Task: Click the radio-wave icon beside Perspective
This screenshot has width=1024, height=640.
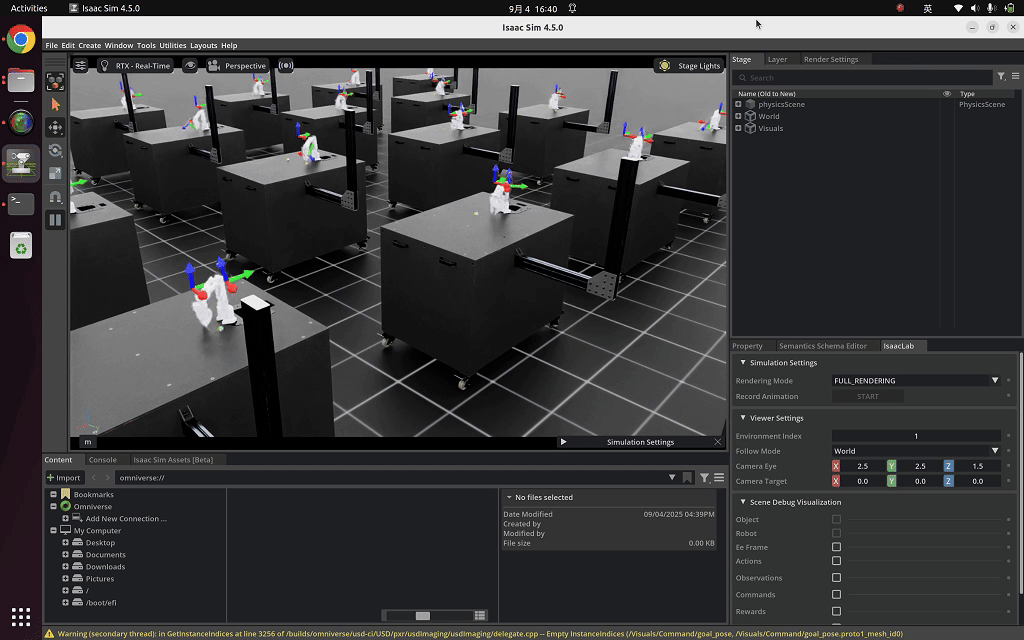Action: [x=285, y=65]
